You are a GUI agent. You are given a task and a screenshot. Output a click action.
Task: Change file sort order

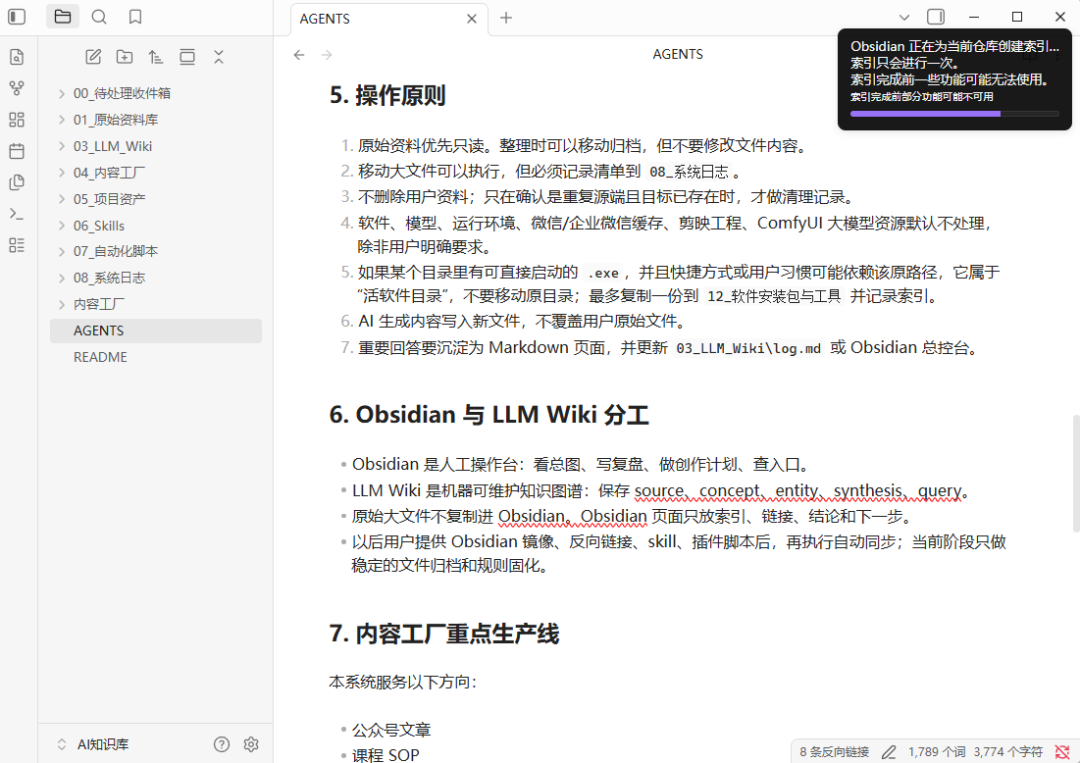tap(156, 57)
